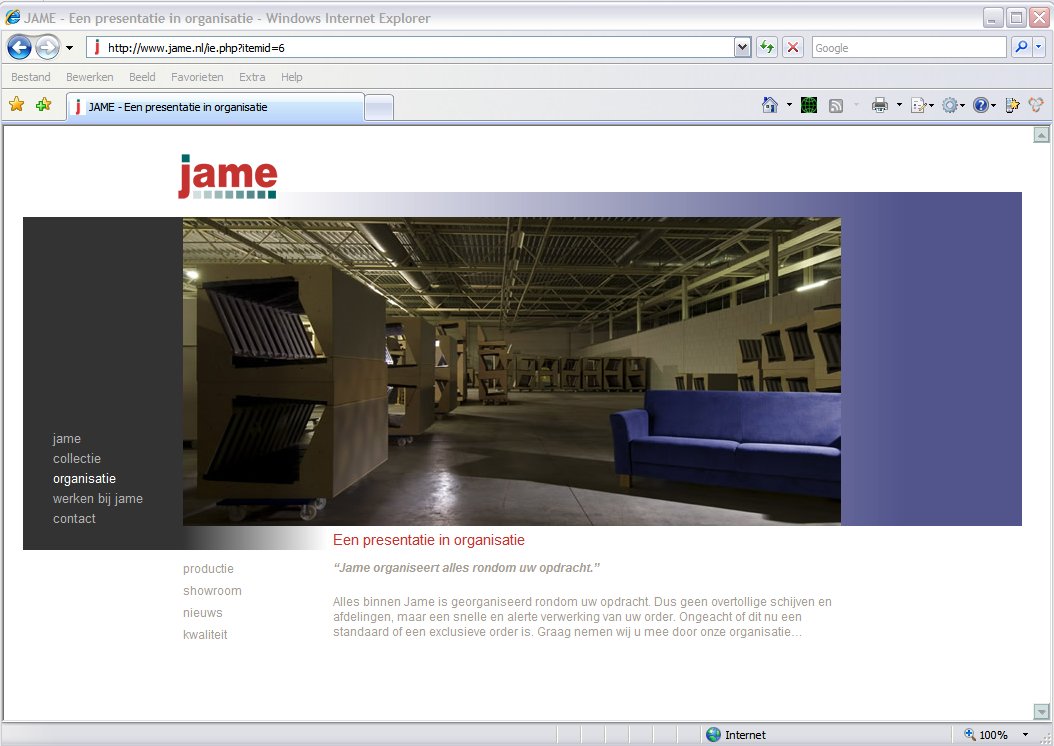Expand the address bar URL history dropdown
Image resolution: width=1054 pixels, height=746 pixels.
point(742,47)
